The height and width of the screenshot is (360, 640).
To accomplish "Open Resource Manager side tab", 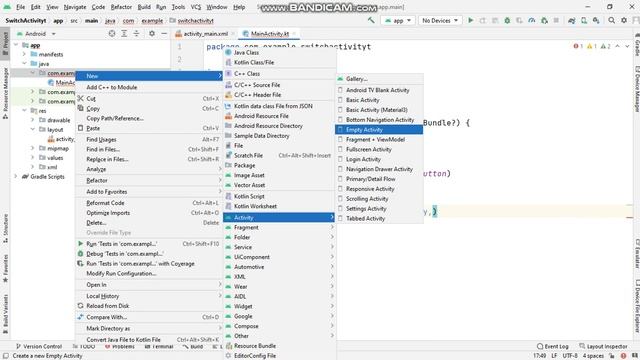I will pyautogui.click(x=5, y=93).
